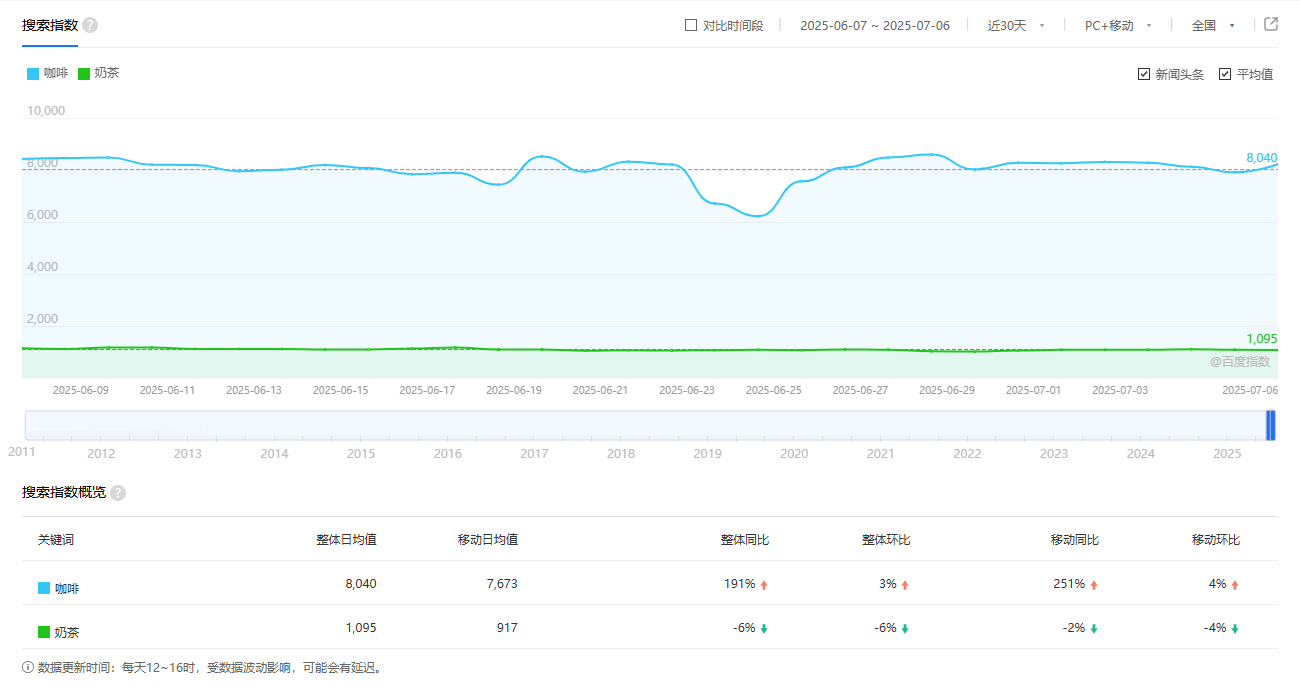
Task: Open the 近30天 time range dropdown
Action: tap(1016, 26)
